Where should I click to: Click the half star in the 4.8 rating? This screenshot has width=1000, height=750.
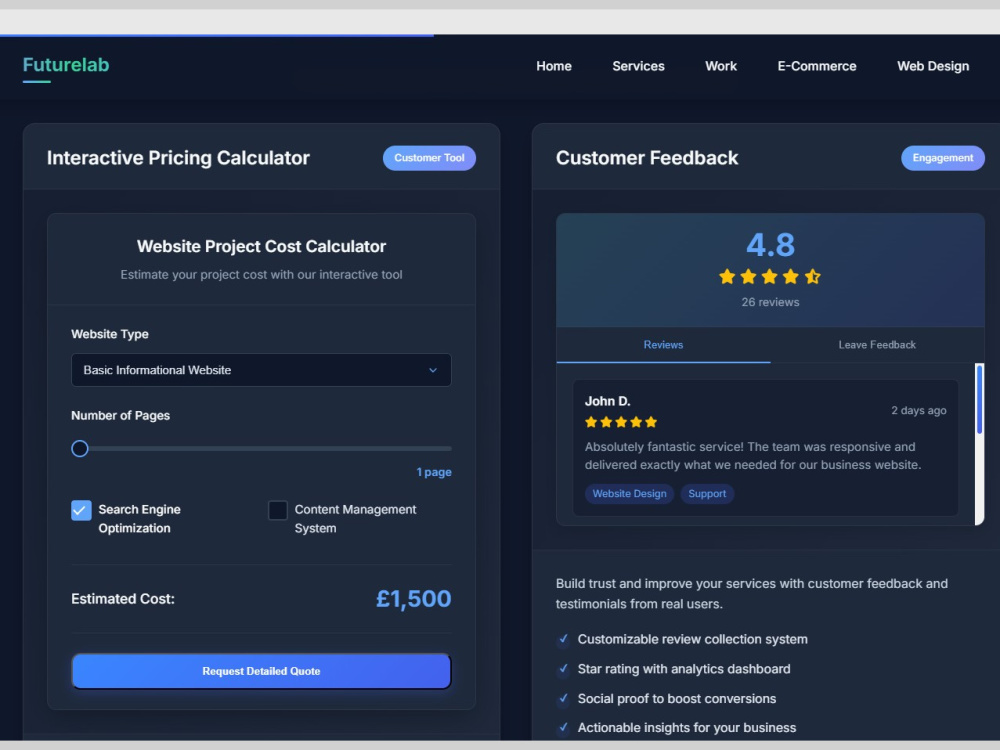point(812,276)
